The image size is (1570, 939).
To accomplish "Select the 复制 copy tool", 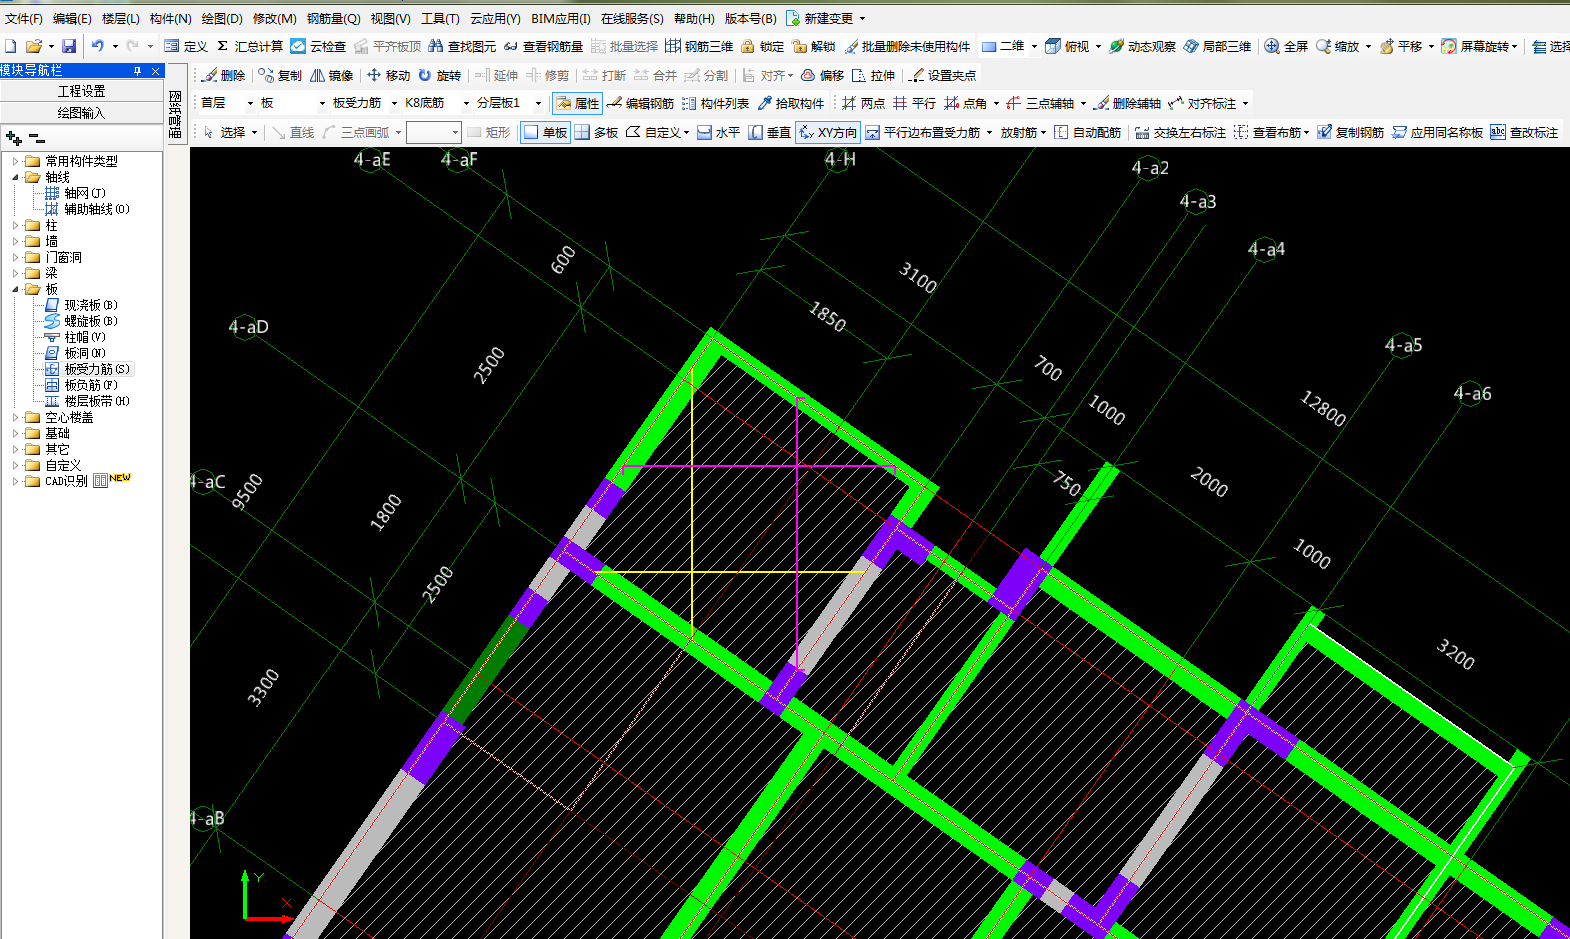I will 280,75.
